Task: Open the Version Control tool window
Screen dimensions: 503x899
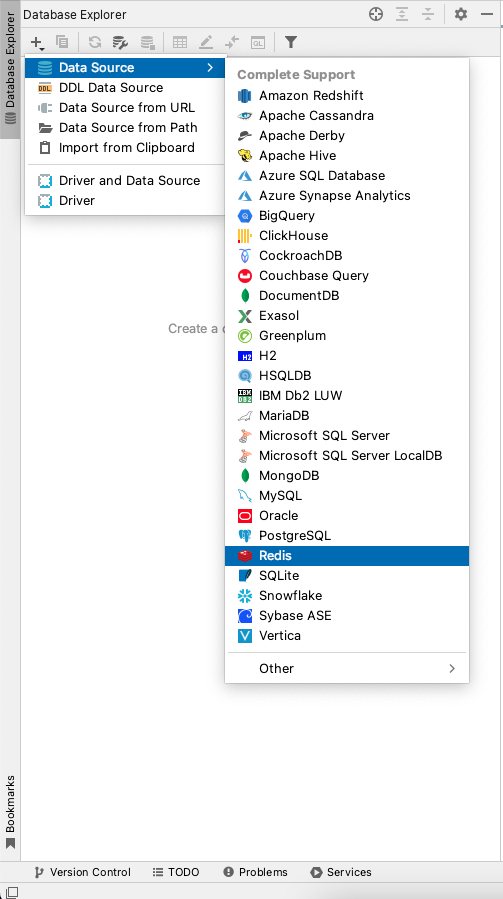Action: coord(83,872)
